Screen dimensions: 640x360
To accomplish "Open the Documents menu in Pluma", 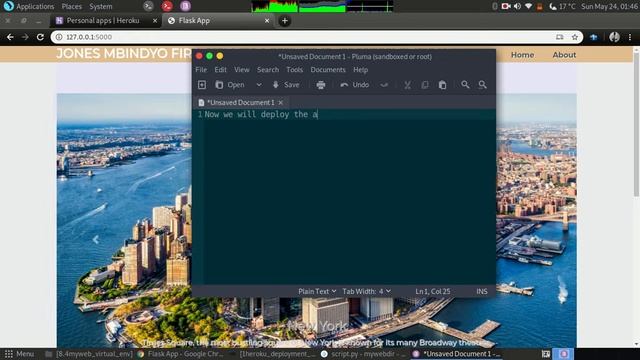I will (328, 70).
